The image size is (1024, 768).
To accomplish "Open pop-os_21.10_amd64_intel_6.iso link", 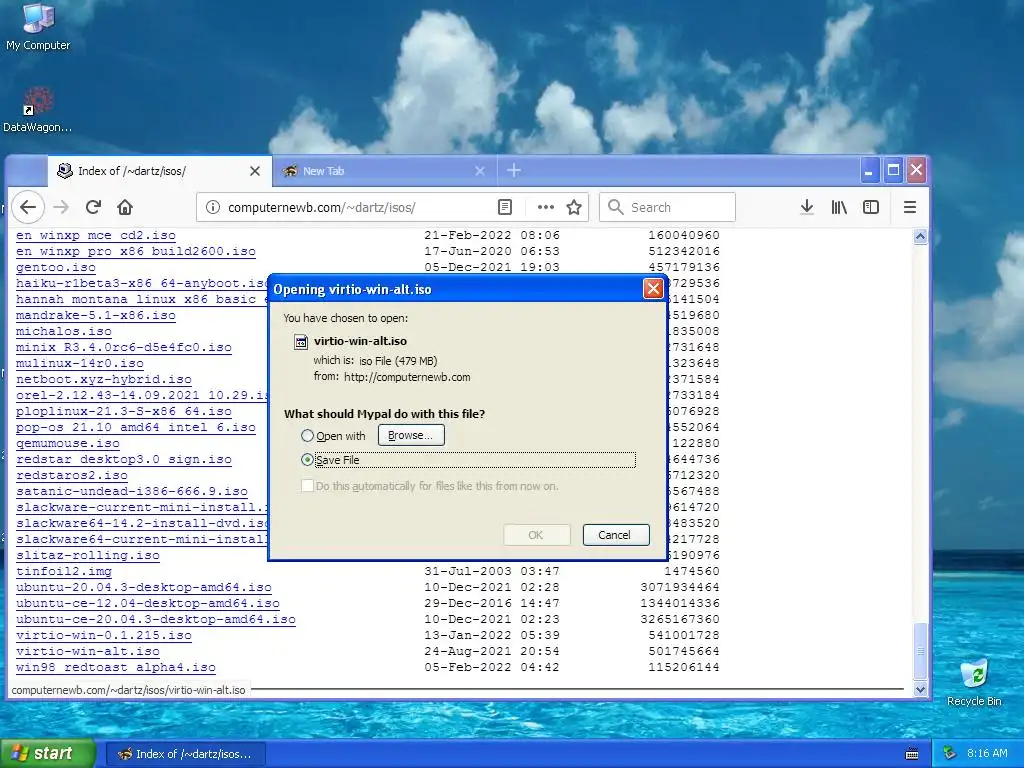I will pyautogui.click(x=136, y=427).
